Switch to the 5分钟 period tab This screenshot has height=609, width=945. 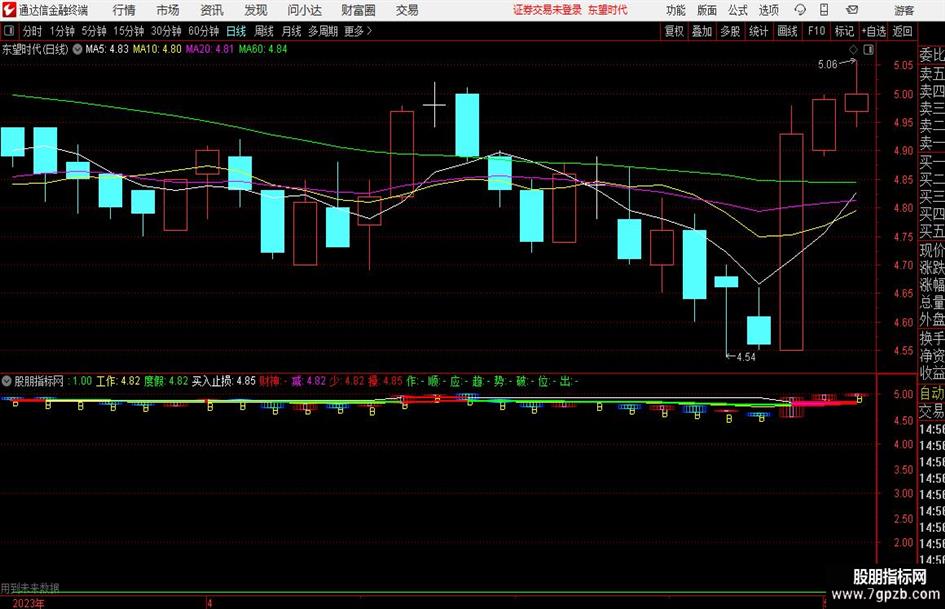coord(94,31)
